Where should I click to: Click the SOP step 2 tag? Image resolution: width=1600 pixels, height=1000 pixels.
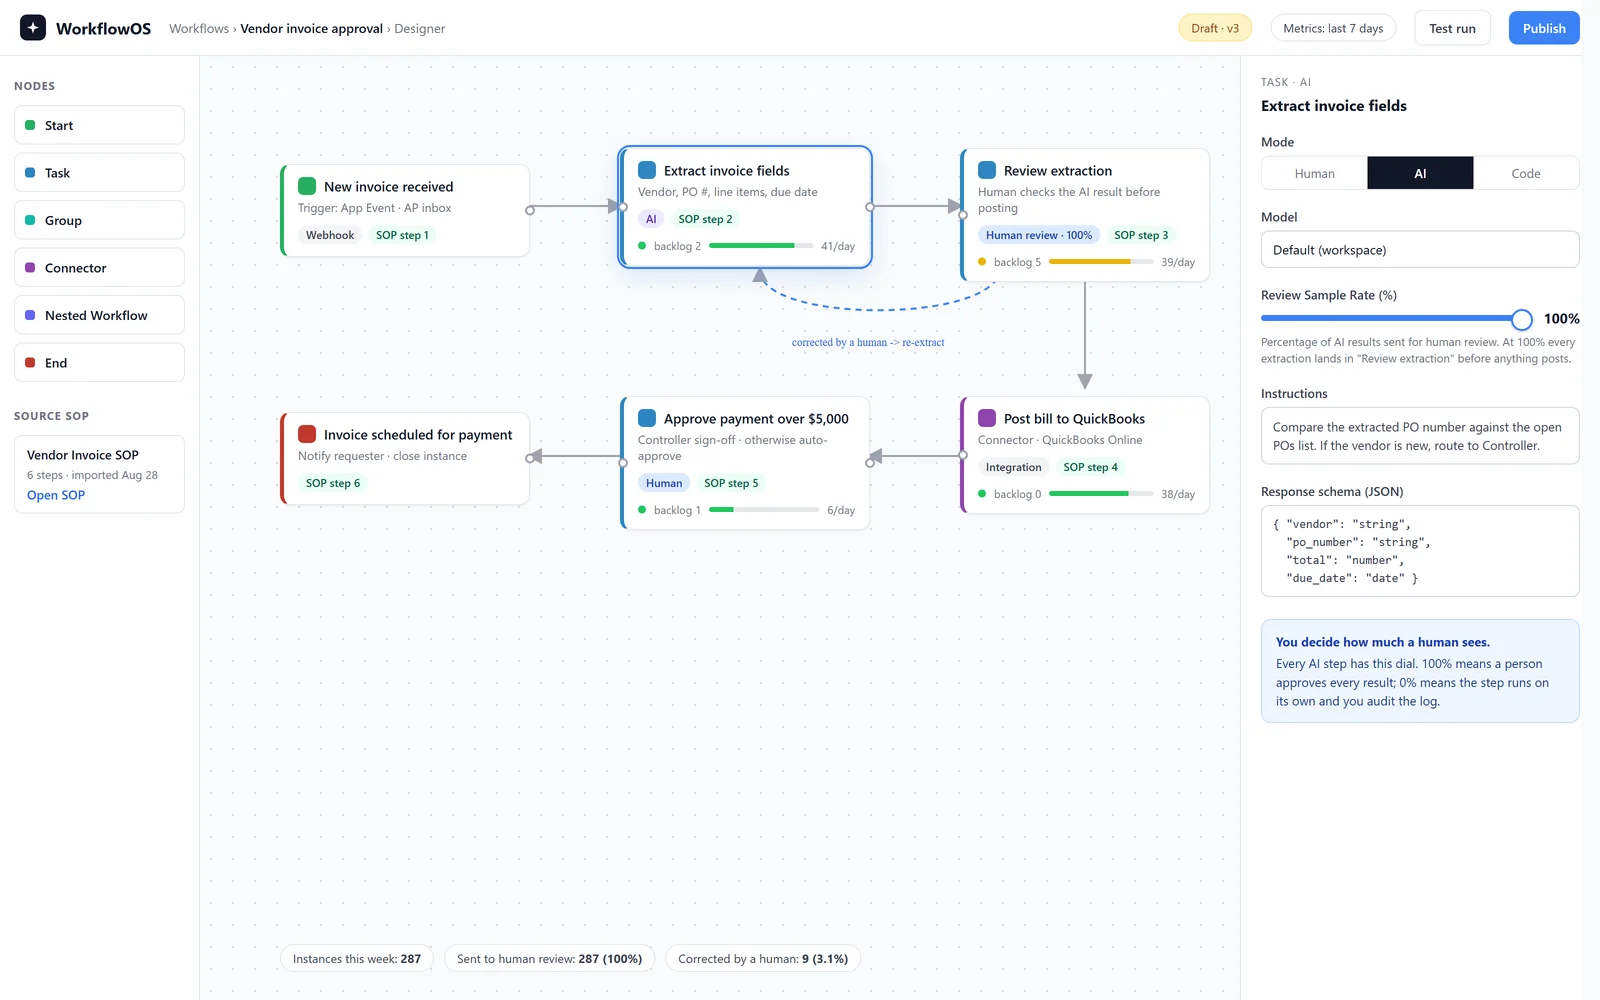pos(705,219)
